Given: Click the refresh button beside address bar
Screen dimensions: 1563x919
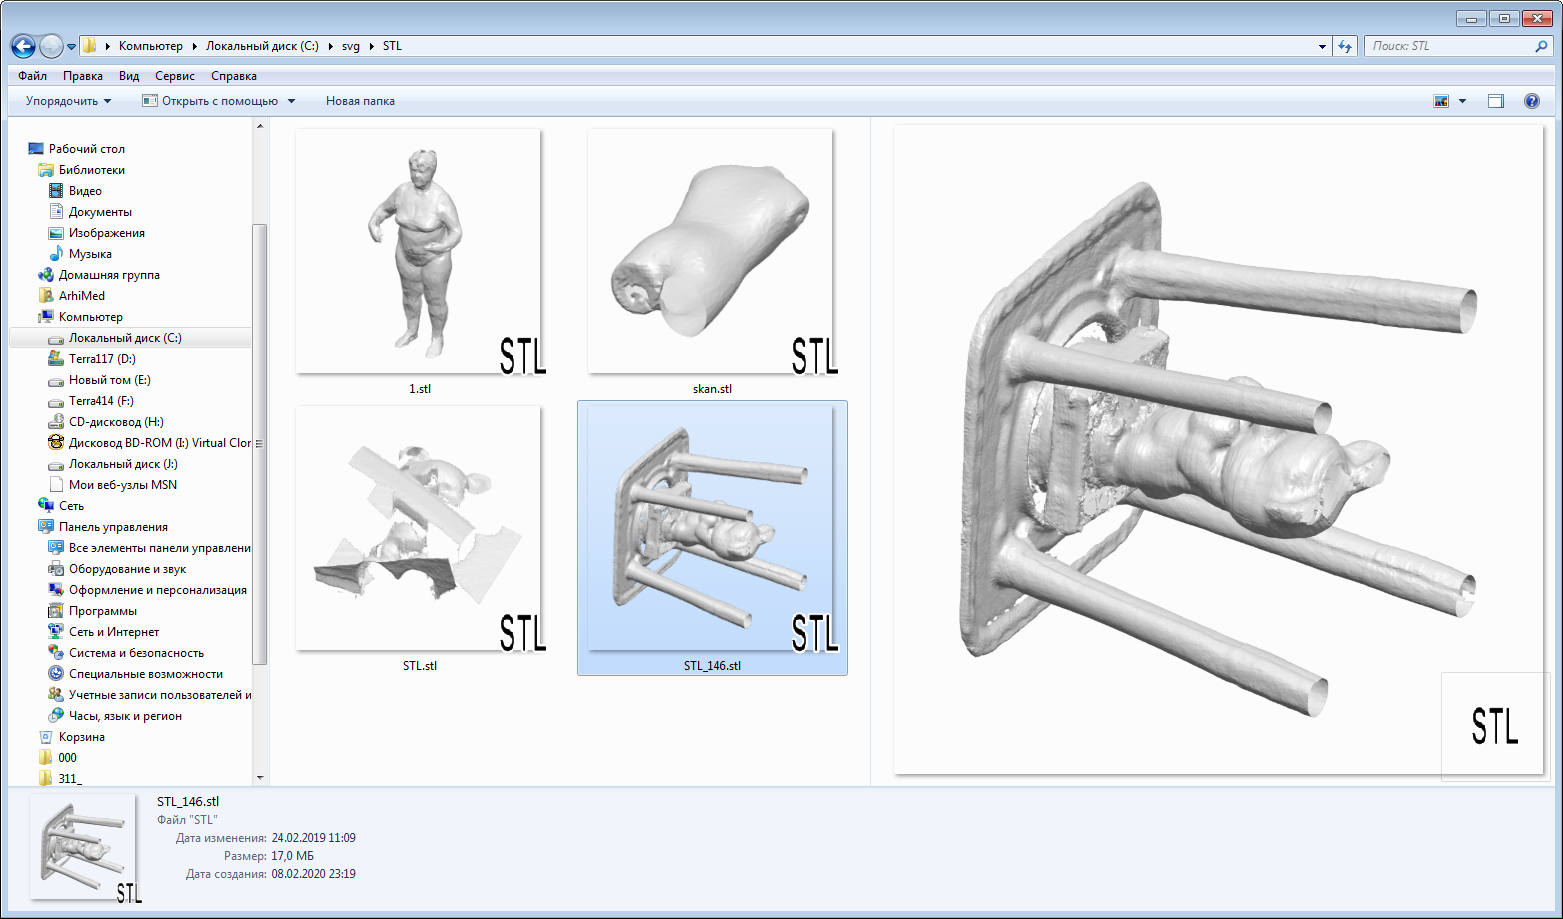Looking at the screenshot, I should point(1345,46).
